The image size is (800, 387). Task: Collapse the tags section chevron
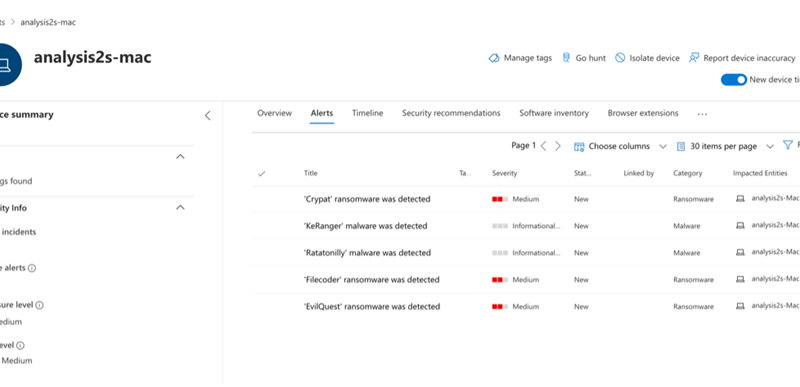pyautogui.click(x=180, y=157)
